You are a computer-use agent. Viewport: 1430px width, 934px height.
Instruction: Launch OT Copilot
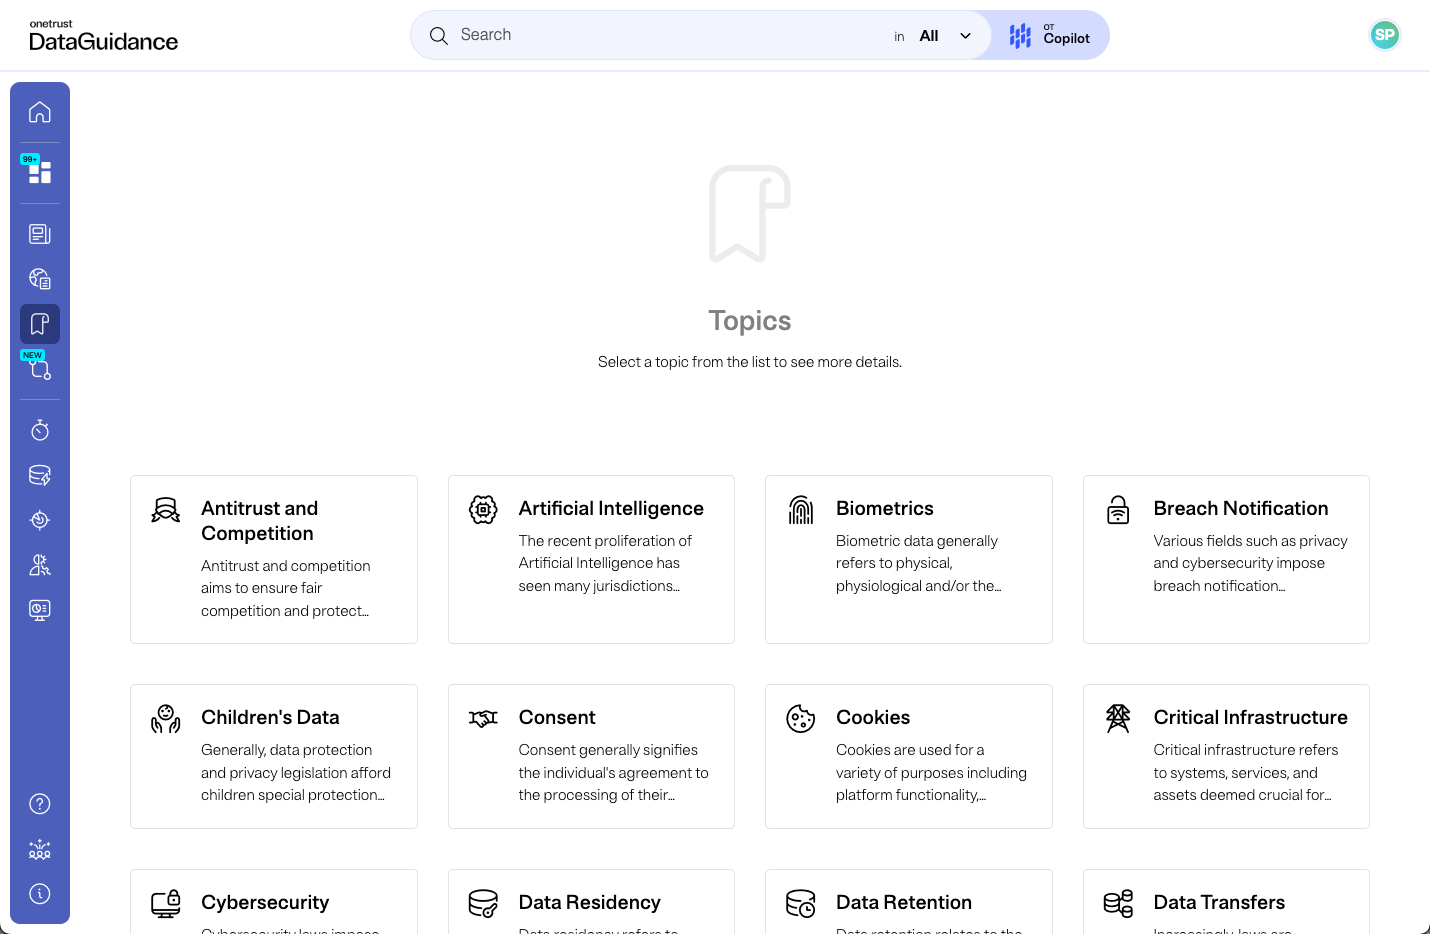1047,35
